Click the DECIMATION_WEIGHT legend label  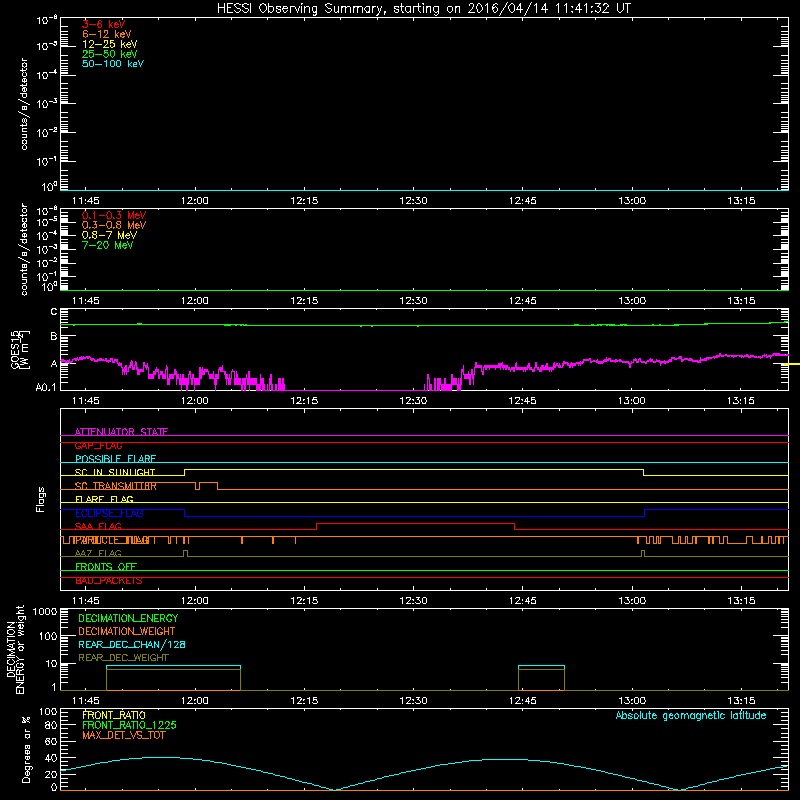tap(127, 631)
